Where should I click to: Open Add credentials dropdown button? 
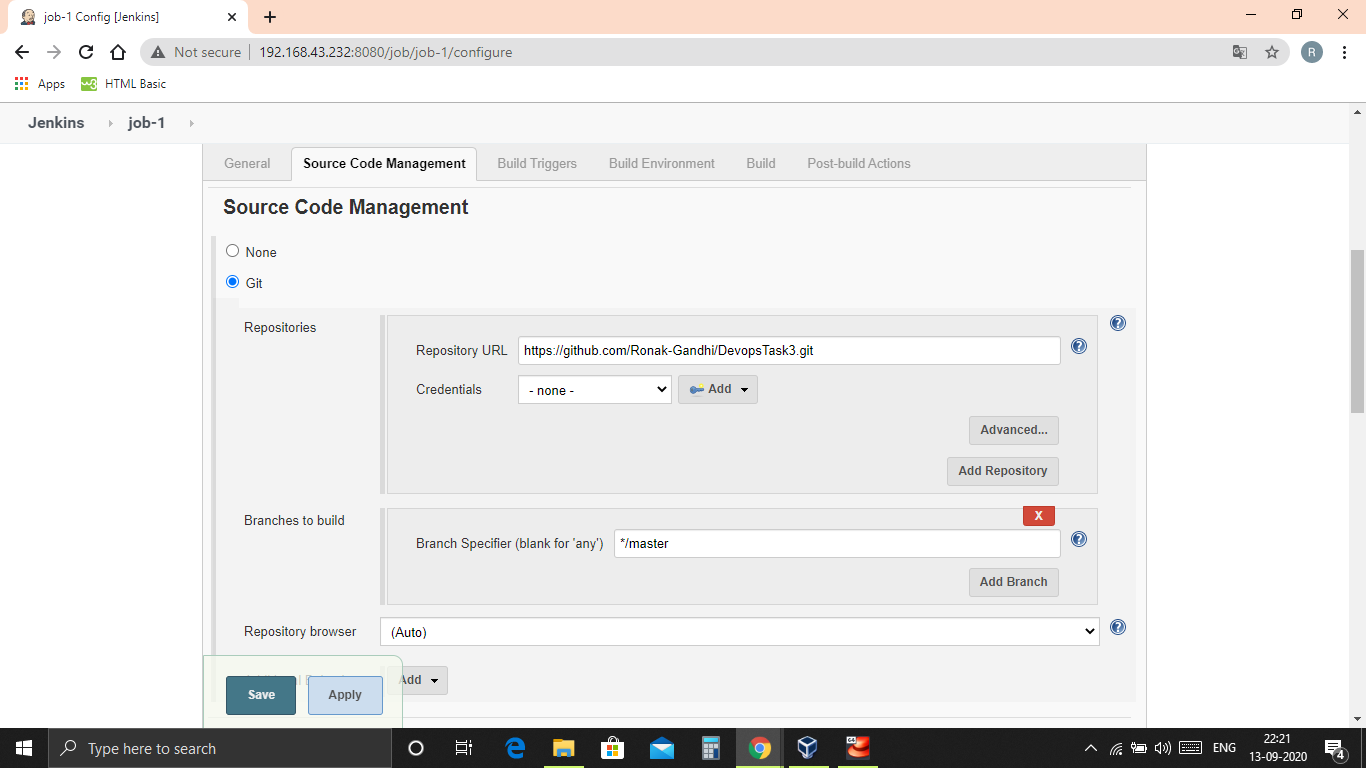pyautogui.click(x=718, y=389)
